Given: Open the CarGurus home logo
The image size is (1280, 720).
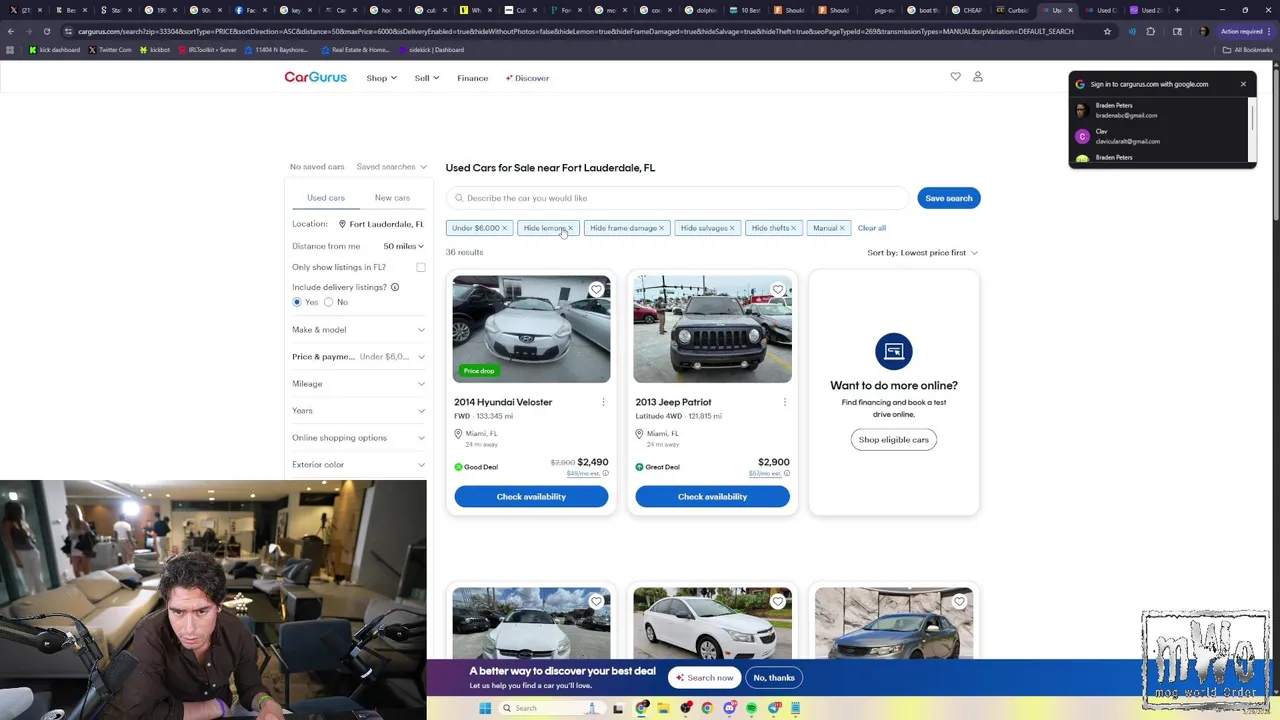Looking at the screenshot, I should pos(315,77).
